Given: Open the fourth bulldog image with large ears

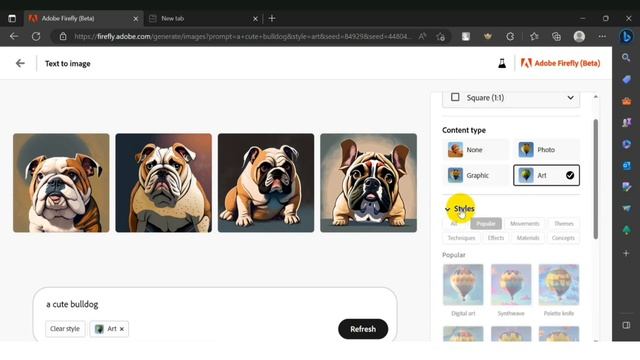Looking at the screenshot, I should click(369, 183).
